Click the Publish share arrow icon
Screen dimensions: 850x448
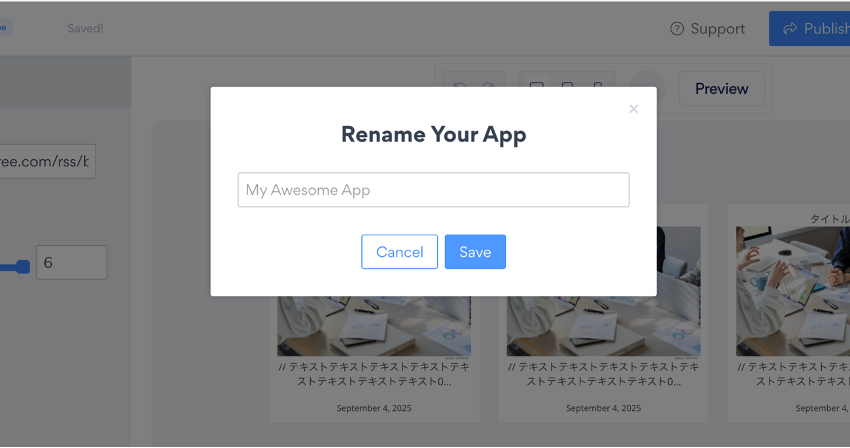[790, 28]
